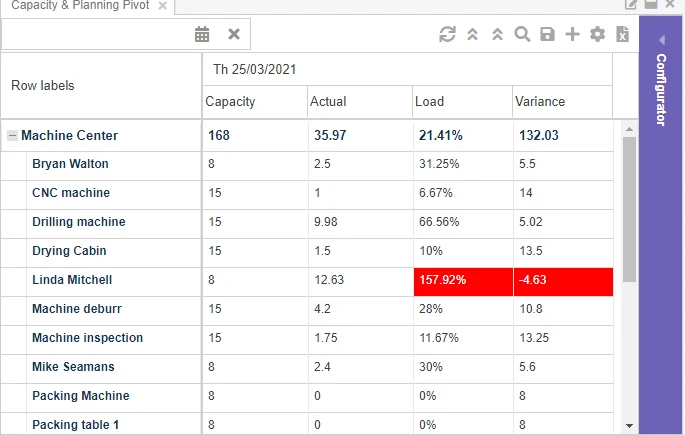The image size is (685, 435).
Task: Click the 31.25% load for Bryan Walton
Action: [x=463, y=166]
